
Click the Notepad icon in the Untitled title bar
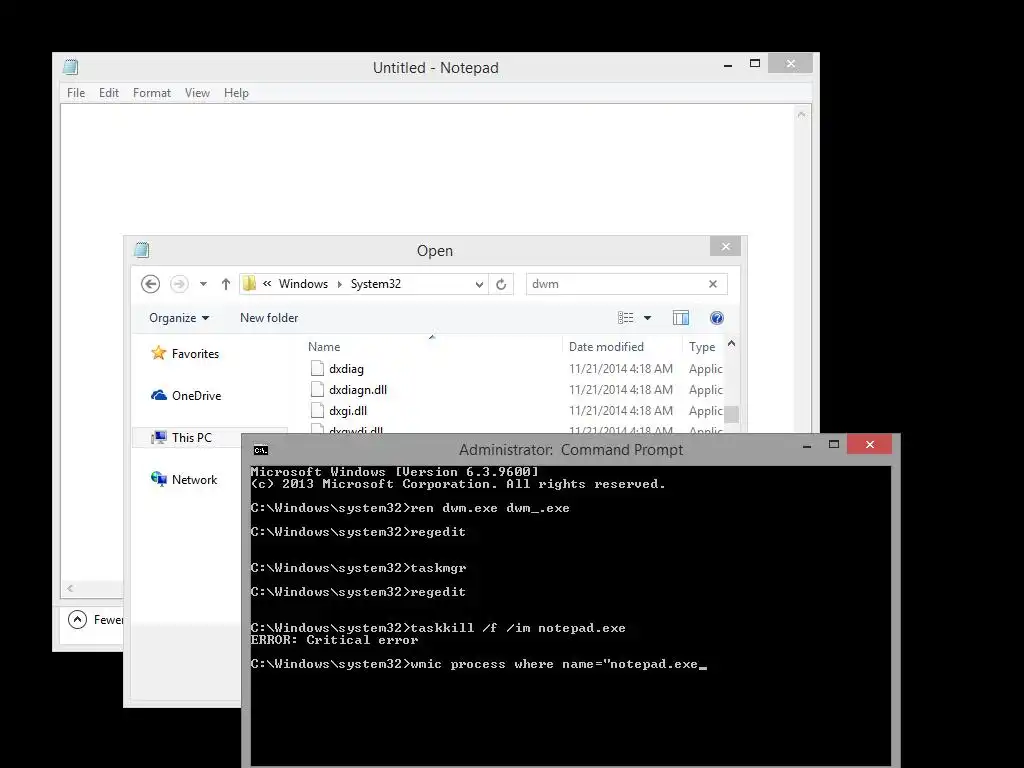pyautogui.click(x=71, y=67)
